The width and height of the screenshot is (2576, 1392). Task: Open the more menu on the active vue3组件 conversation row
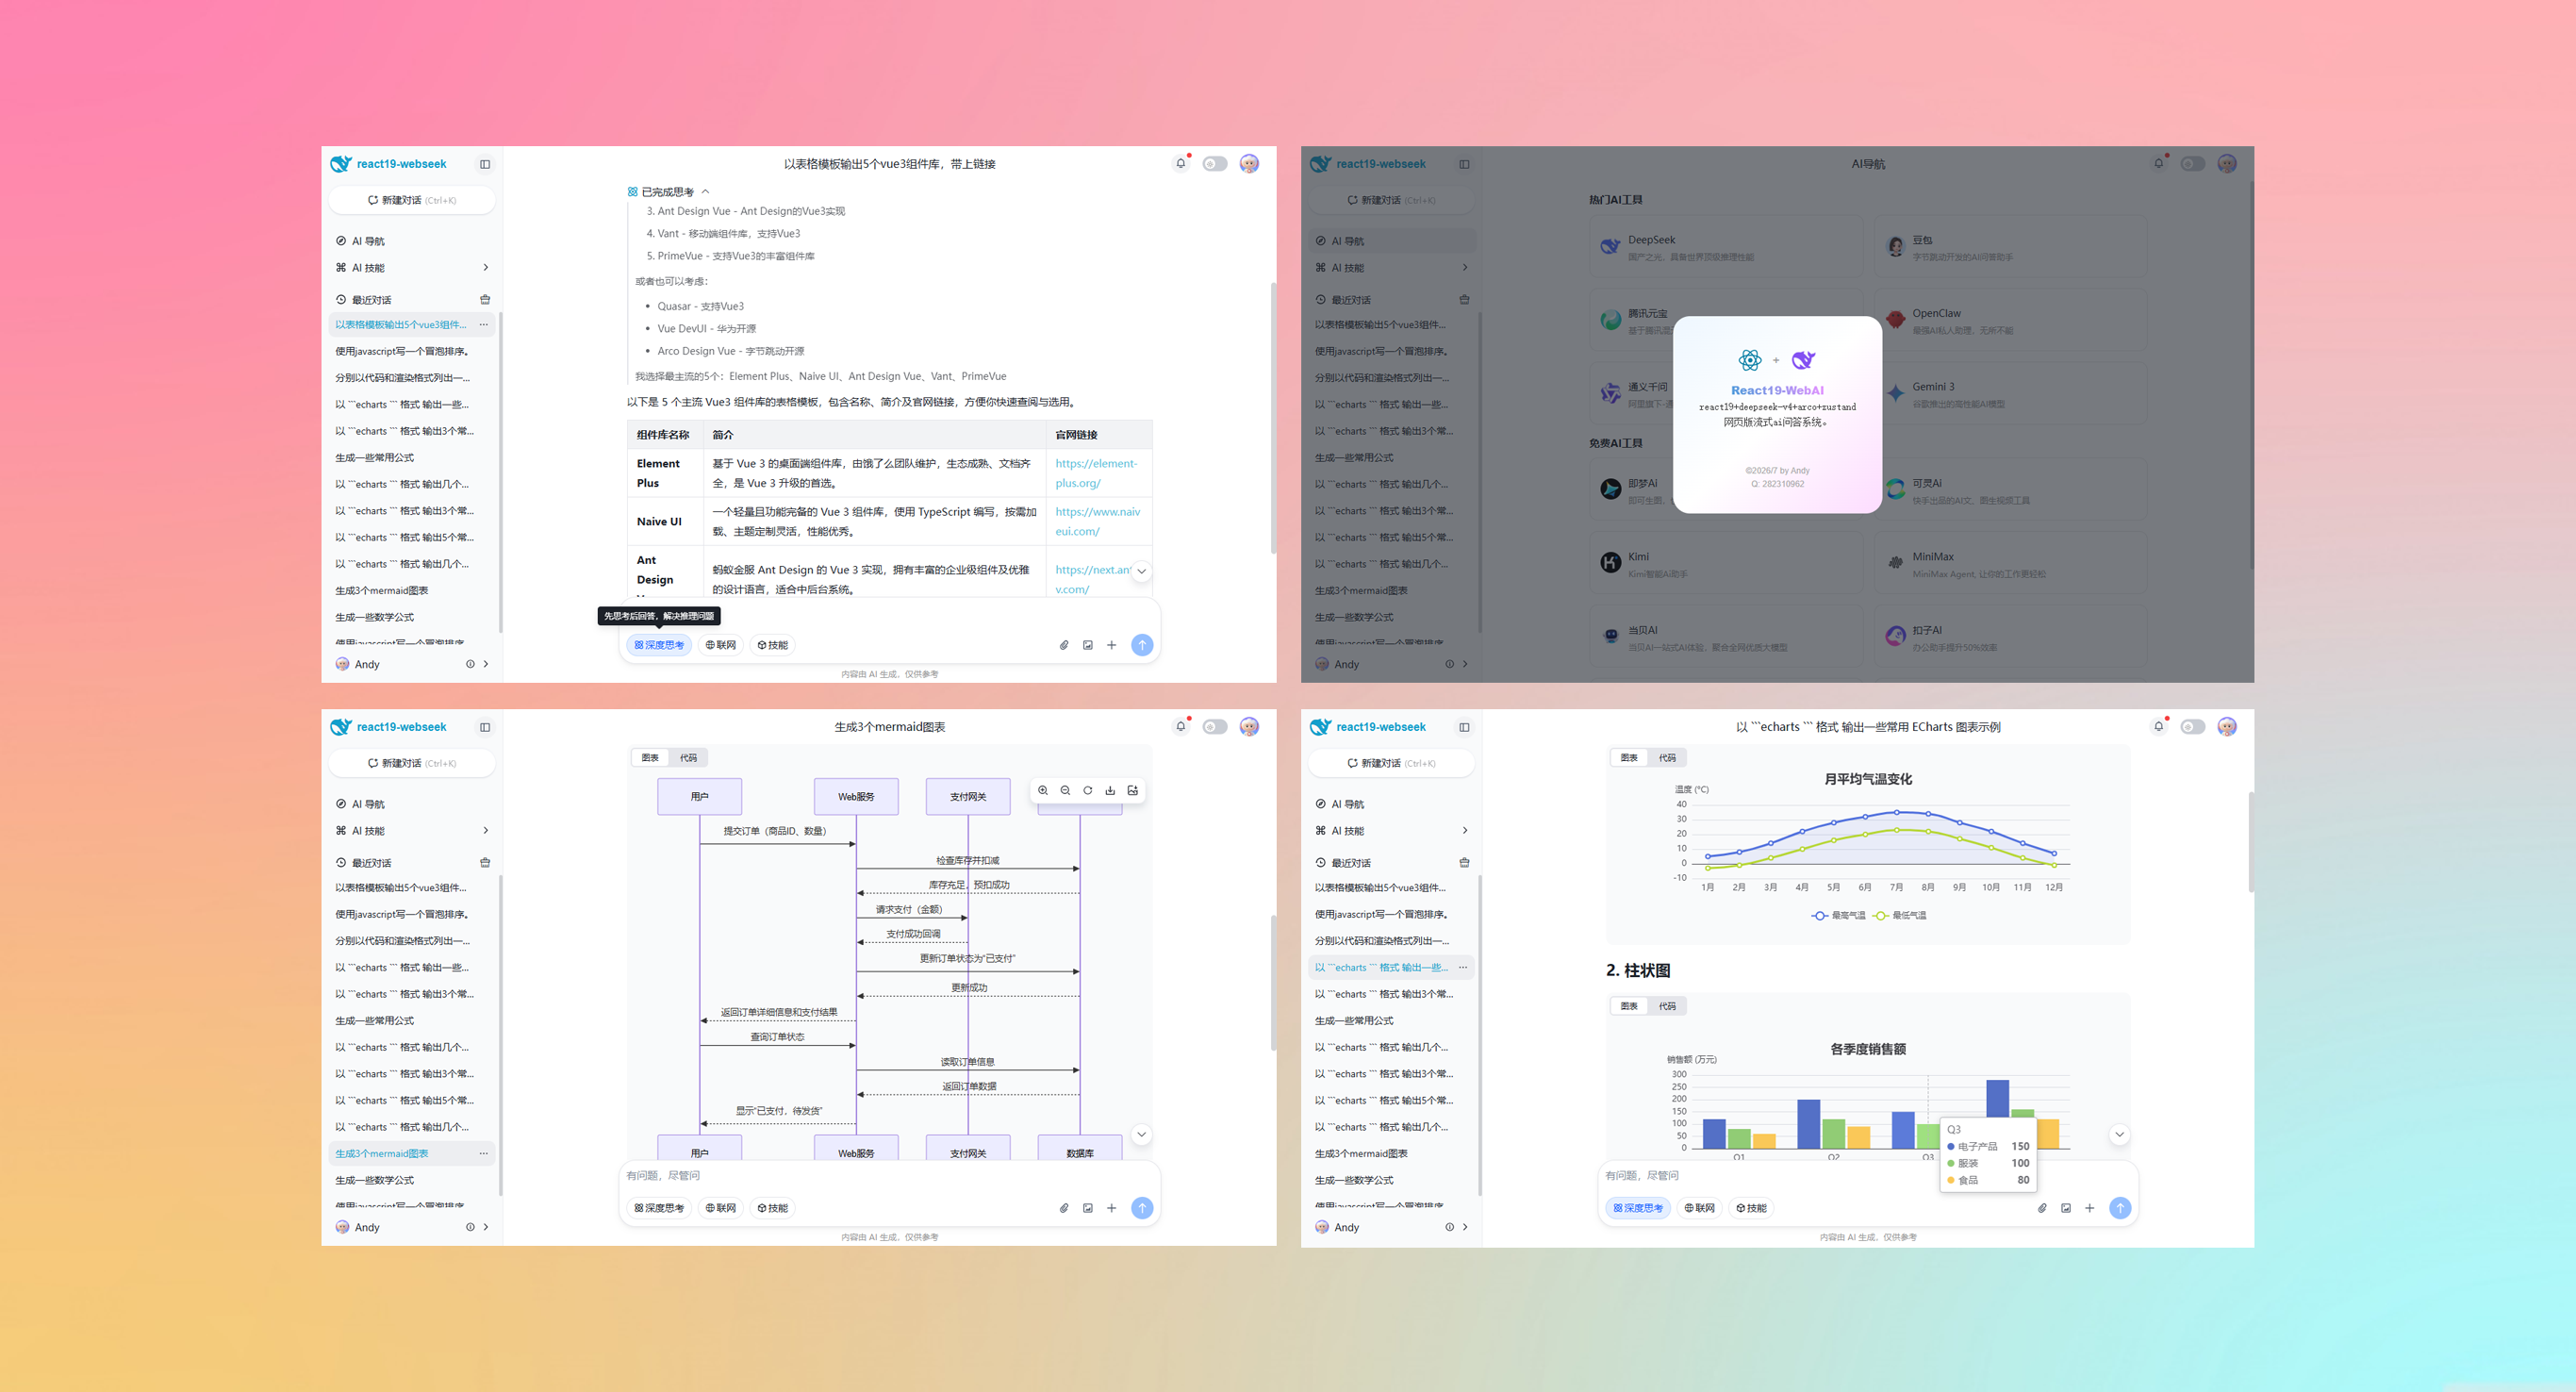click(x=484, y=324)
